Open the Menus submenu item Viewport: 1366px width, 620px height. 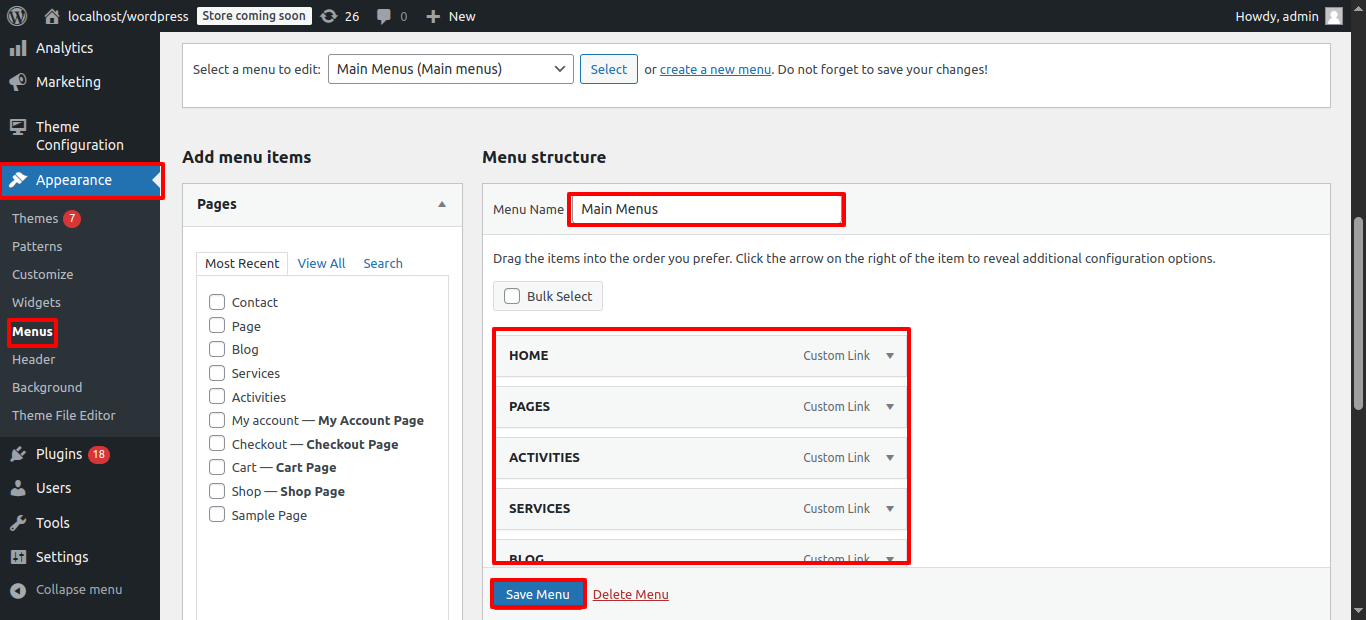tap(32, 331)
